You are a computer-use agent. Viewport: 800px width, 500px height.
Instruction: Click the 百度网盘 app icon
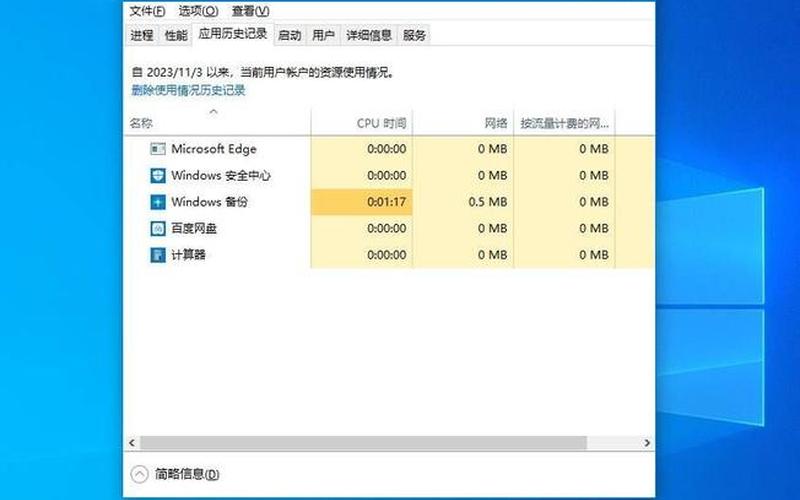point(158,229)
